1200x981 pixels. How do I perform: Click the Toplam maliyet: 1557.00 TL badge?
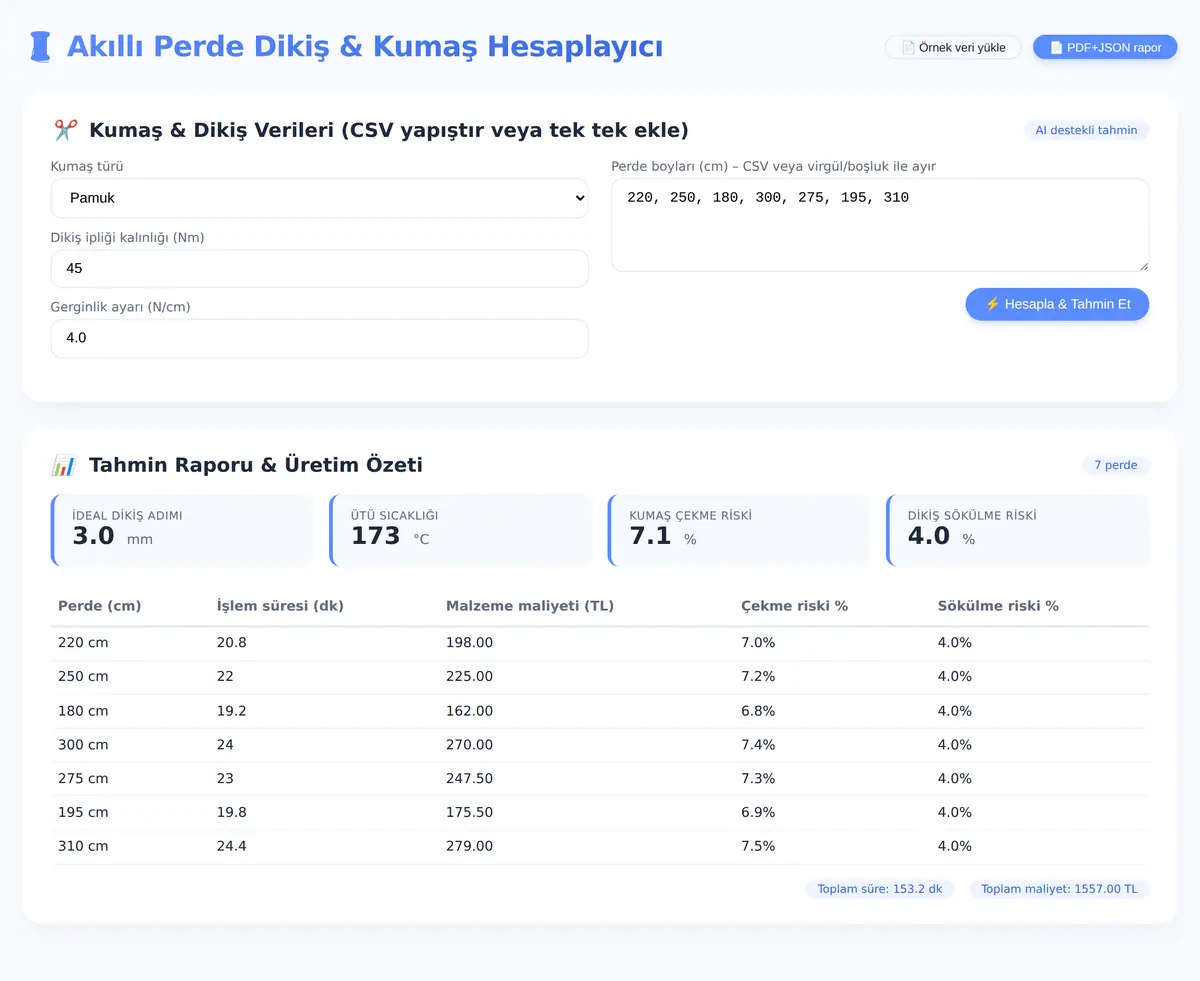tap(1059, 889)
